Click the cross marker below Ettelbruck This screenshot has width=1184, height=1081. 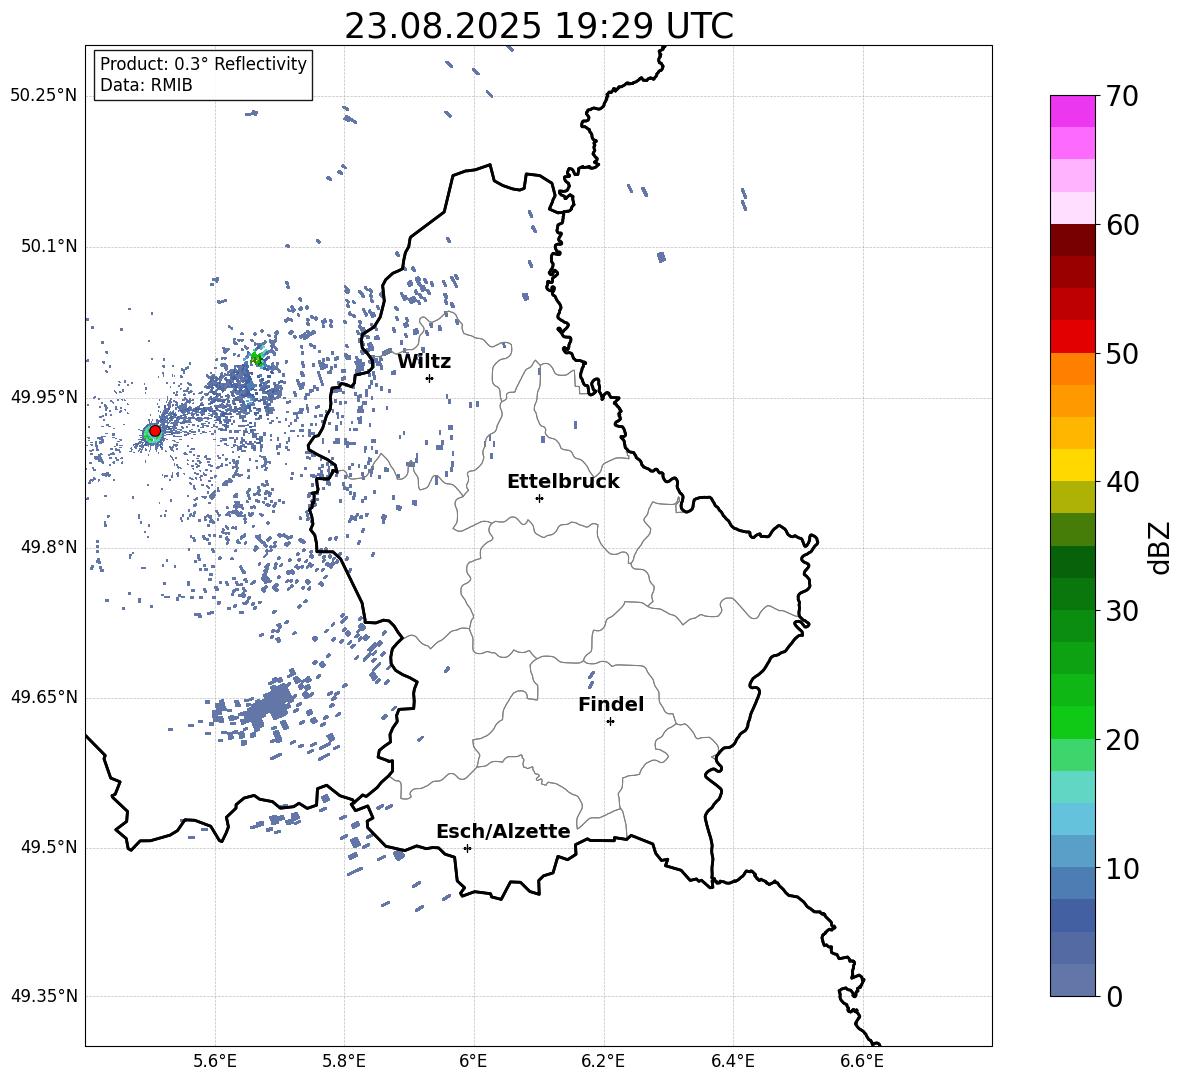[539, 498]
